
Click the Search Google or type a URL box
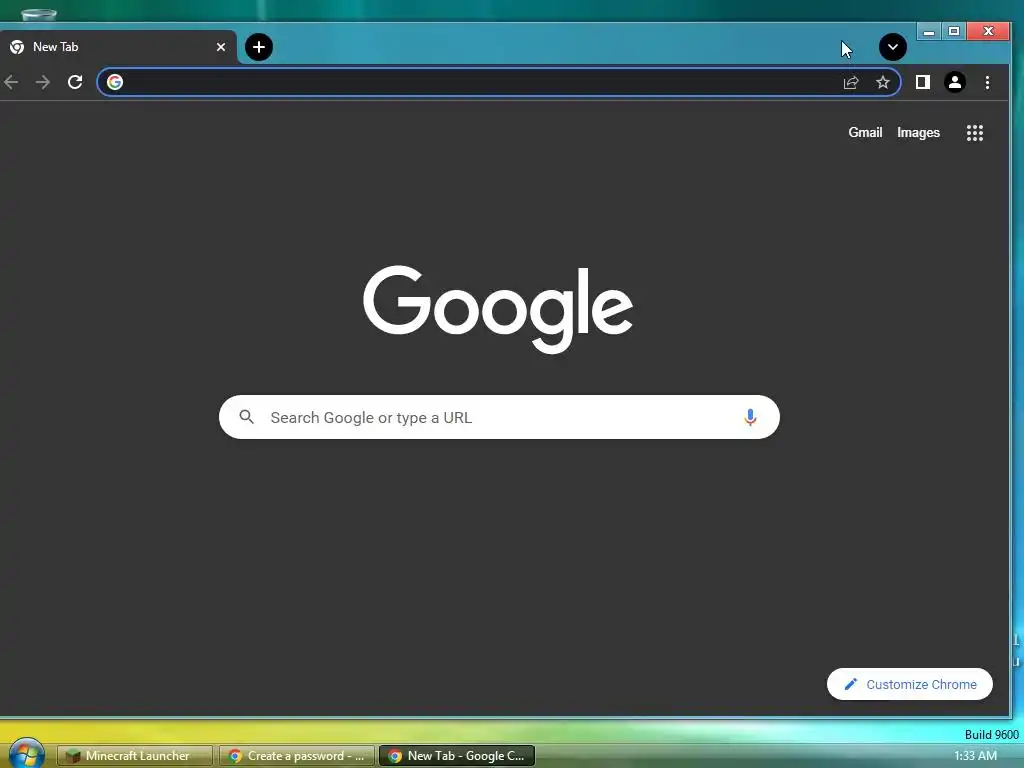499,417
